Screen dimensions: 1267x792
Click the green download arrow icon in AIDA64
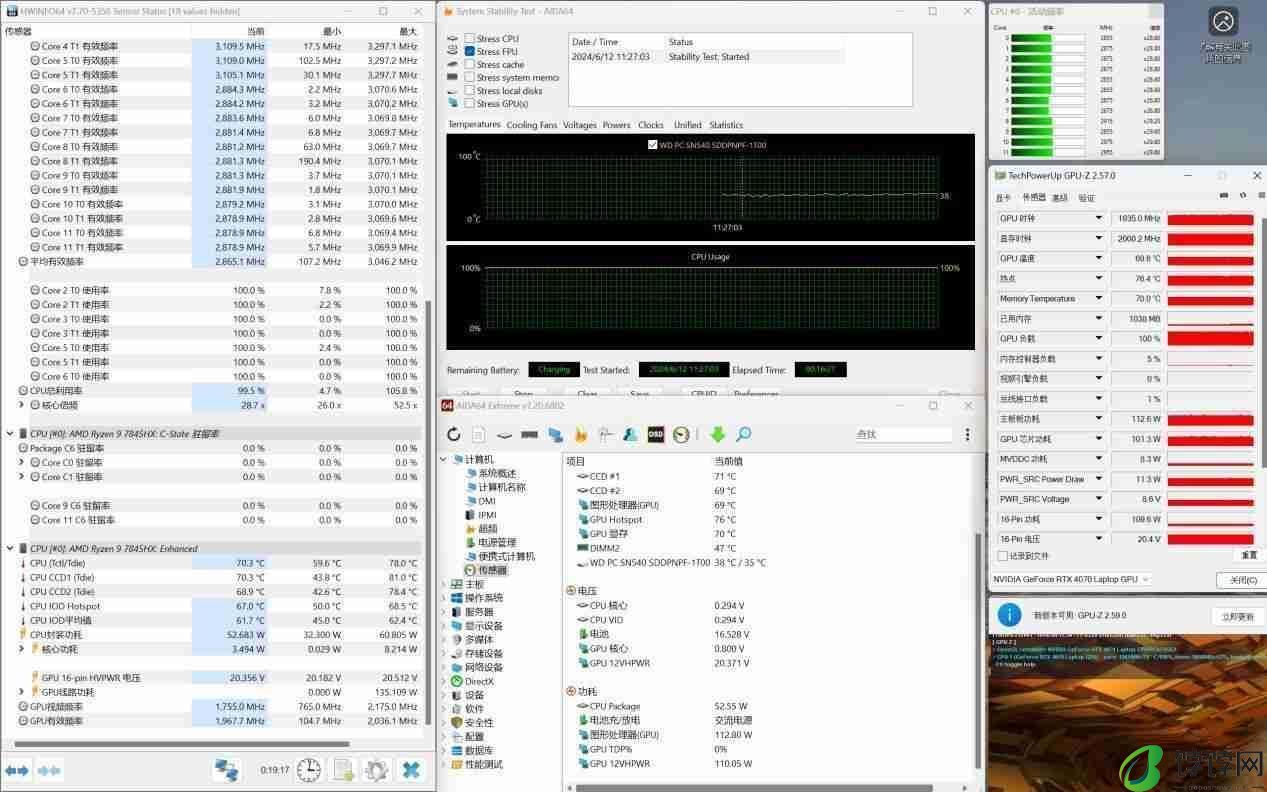coord(717,434)
